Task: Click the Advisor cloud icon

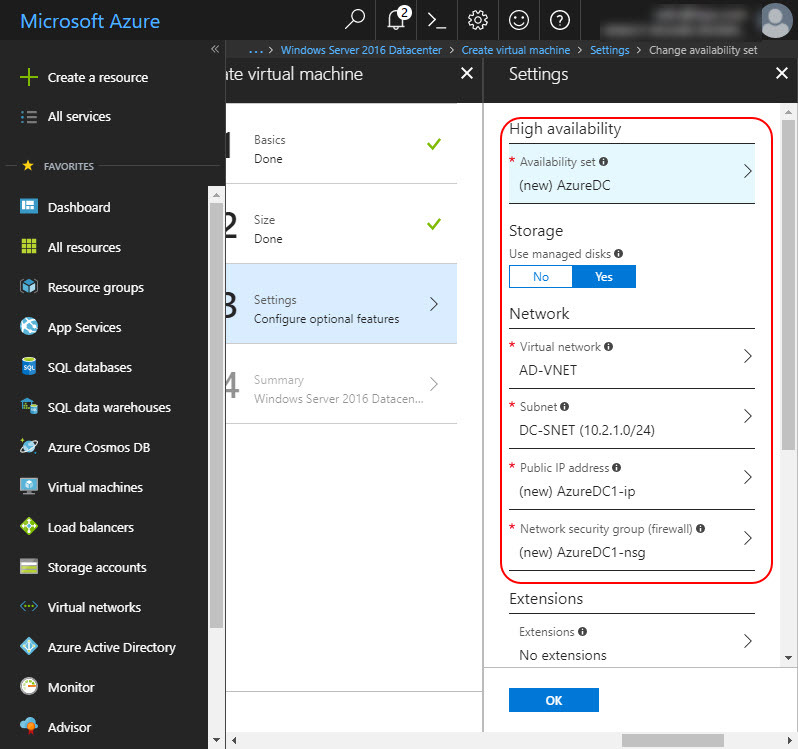Action: coord(29,726)
